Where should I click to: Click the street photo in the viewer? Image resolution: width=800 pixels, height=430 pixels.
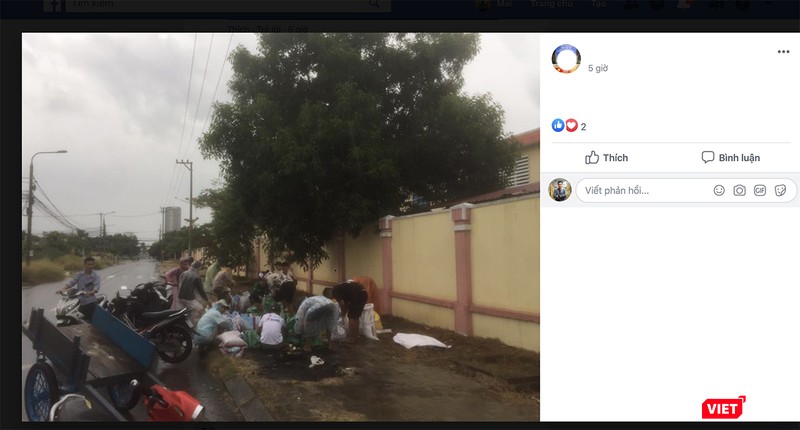pos(281,227)
